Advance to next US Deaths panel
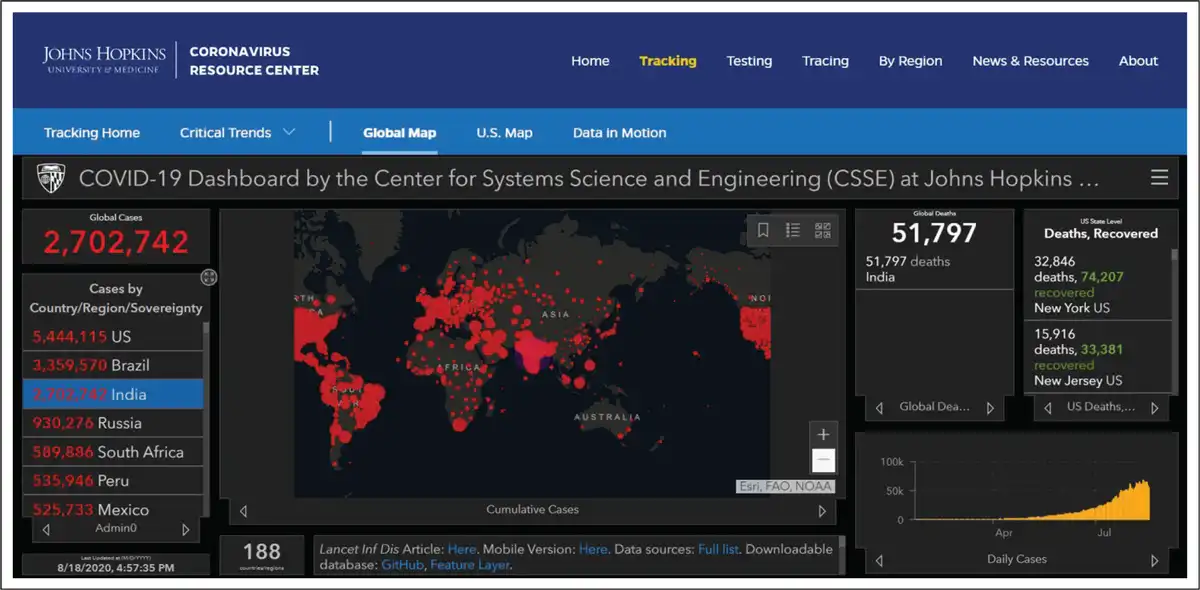Viewport: 1200px width, 590px height. [1154, 408]
